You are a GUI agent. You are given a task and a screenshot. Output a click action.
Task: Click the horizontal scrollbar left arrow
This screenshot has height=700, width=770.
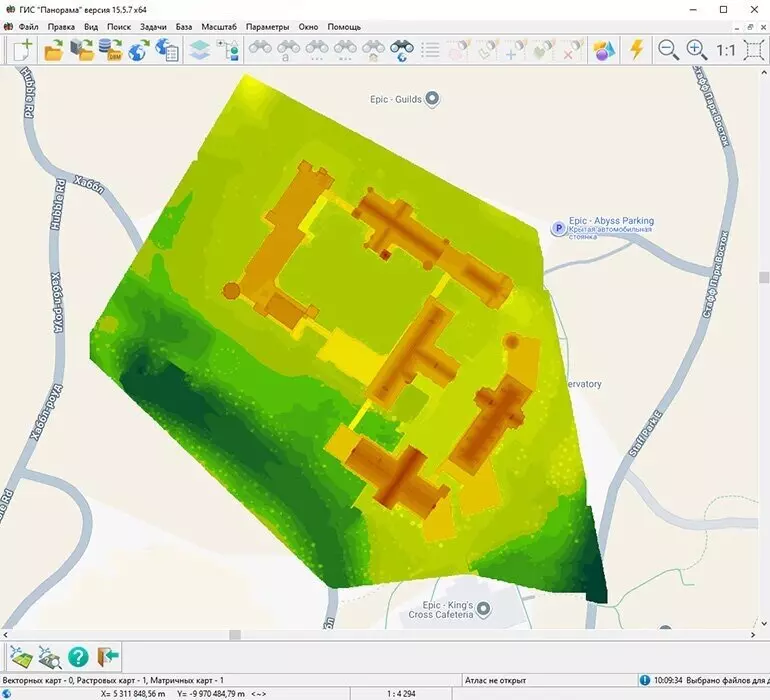[x=5, y=635]
